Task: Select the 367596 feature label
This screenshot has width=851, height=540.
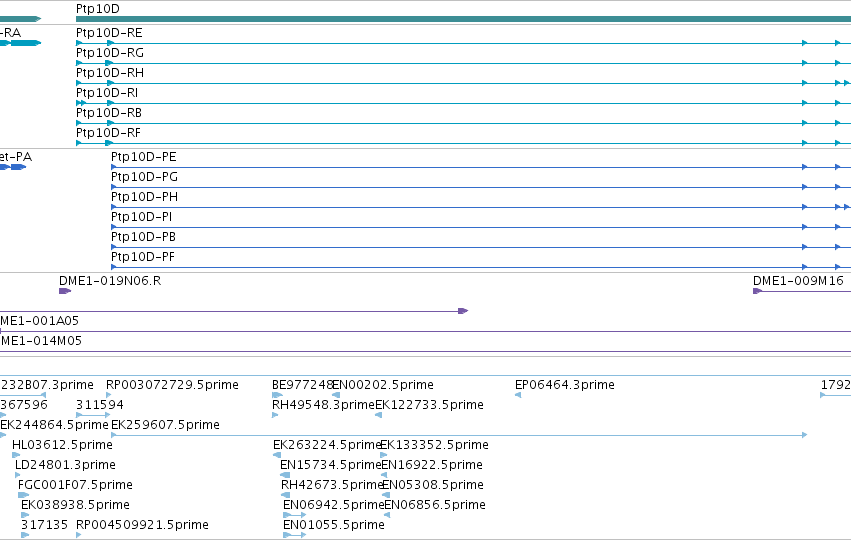Action: coord(24,405)
